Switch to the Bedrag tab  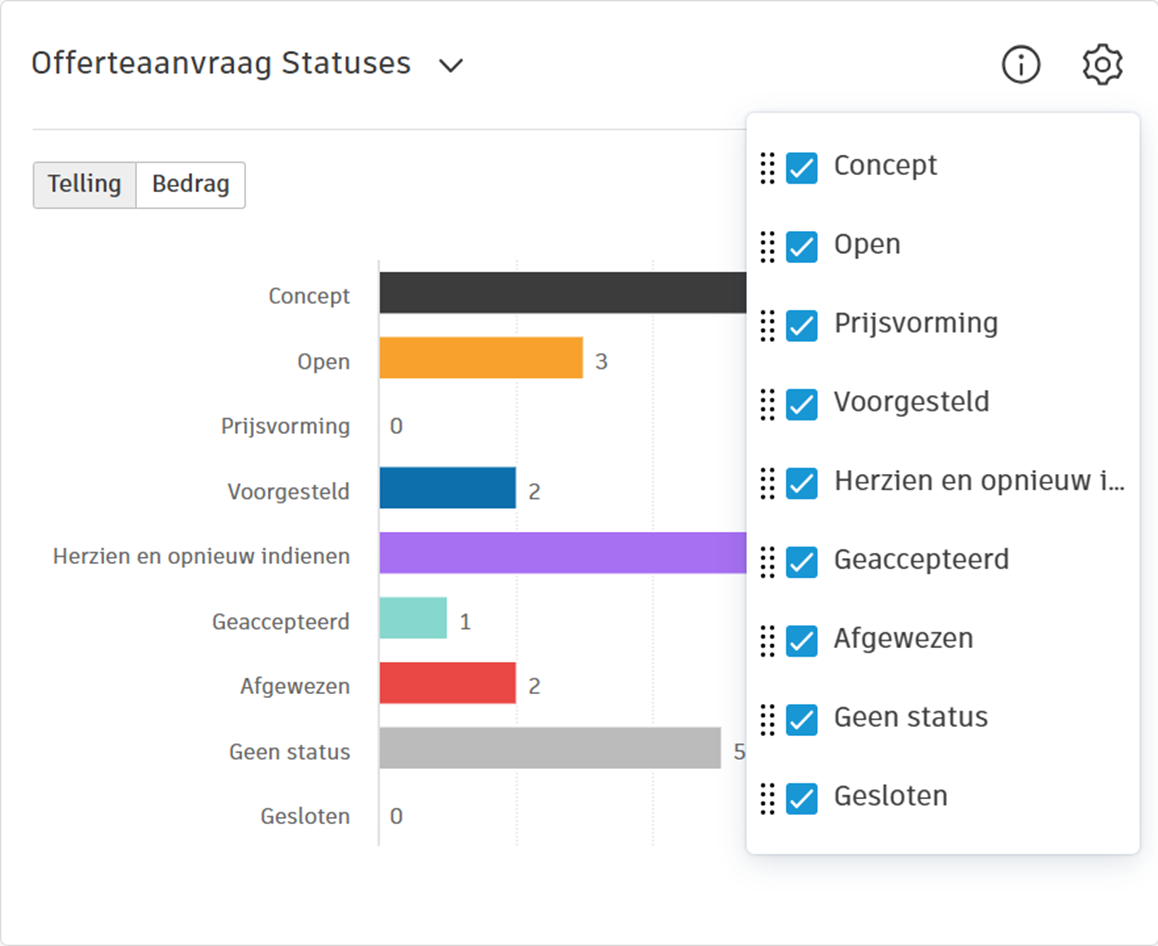tap(190, 185)
